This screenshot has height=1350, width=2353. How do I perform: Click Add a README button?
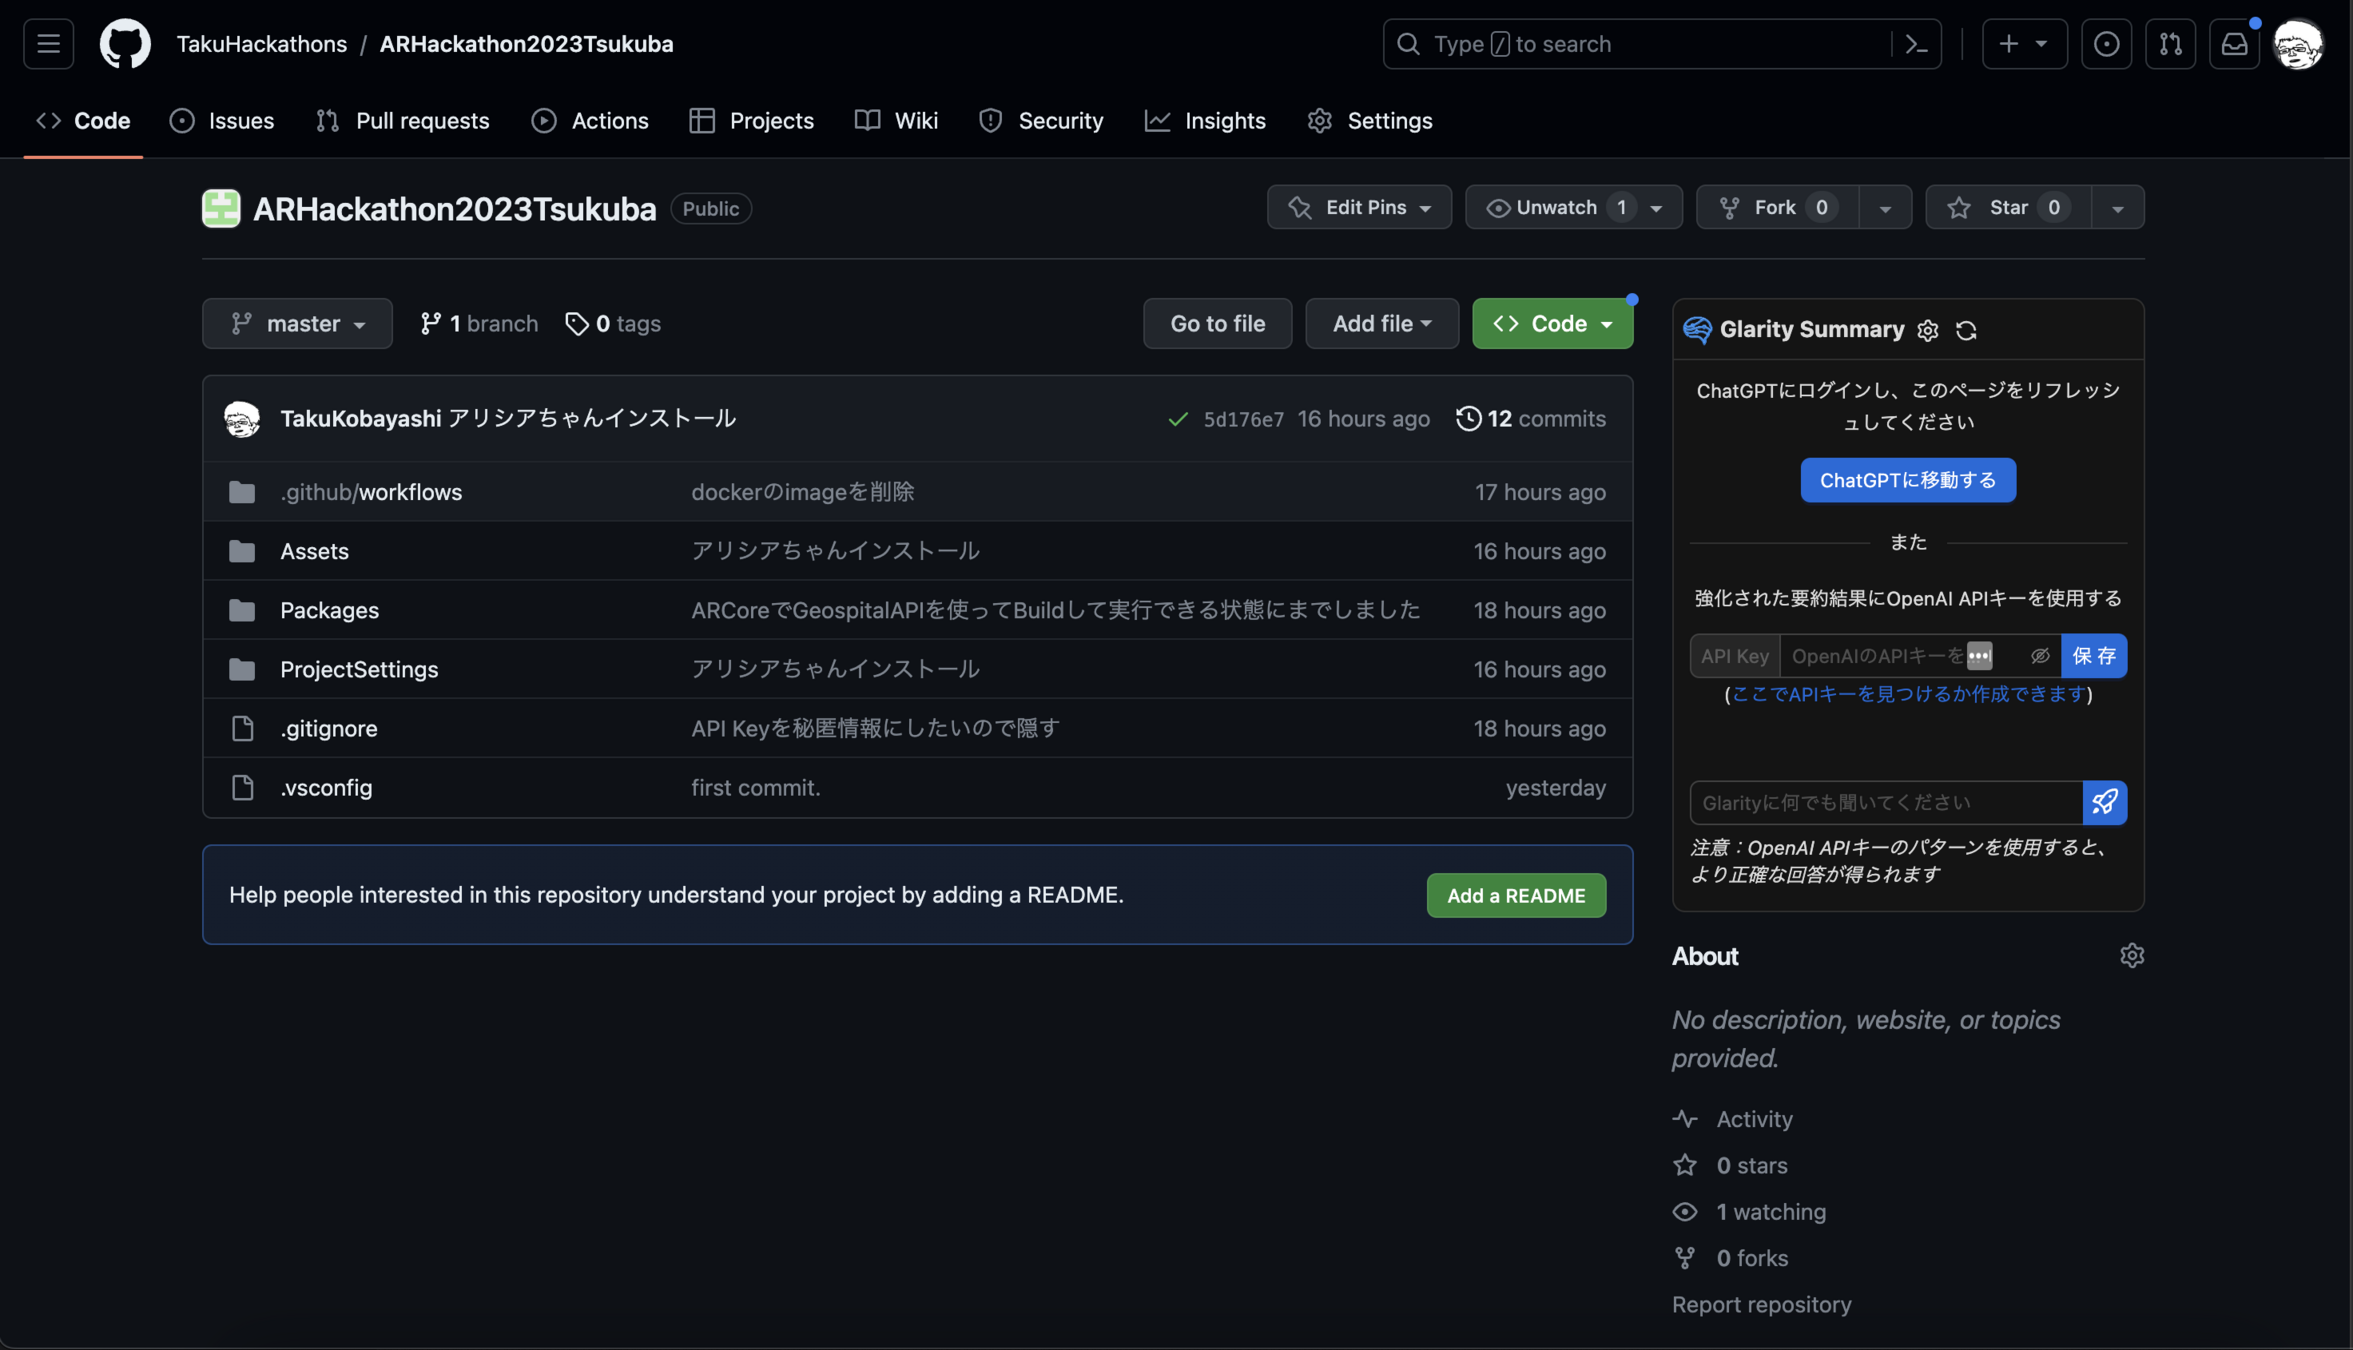(x=1515, y=896)
